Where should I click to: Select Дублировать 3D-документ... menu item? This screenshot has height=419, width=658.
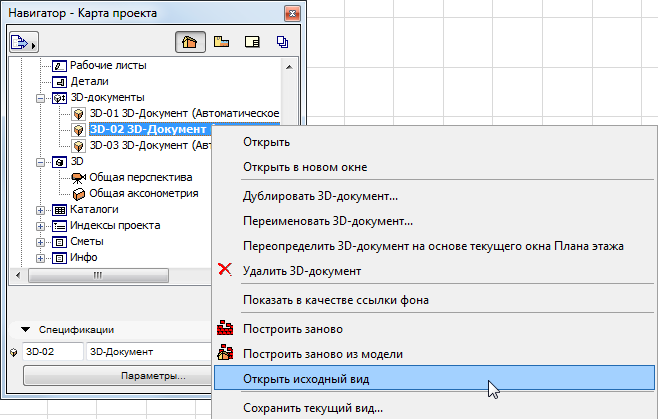coord(434,196)
